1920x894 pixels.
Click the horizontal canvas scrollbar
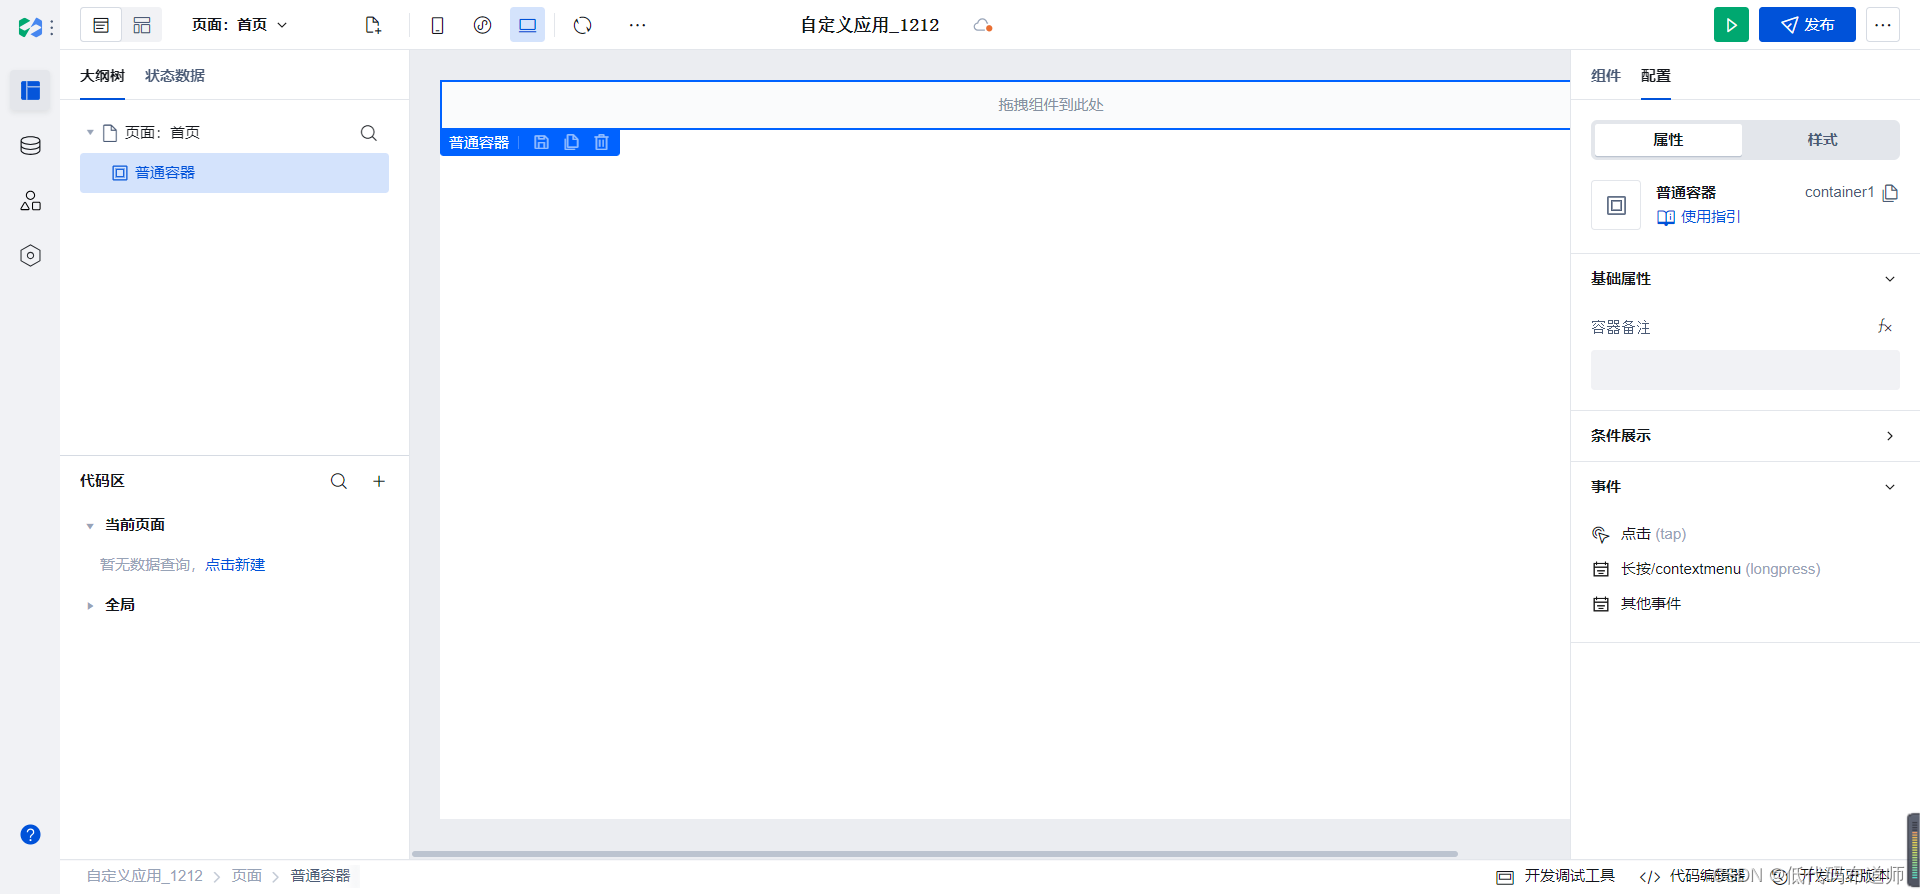[935, 854]
